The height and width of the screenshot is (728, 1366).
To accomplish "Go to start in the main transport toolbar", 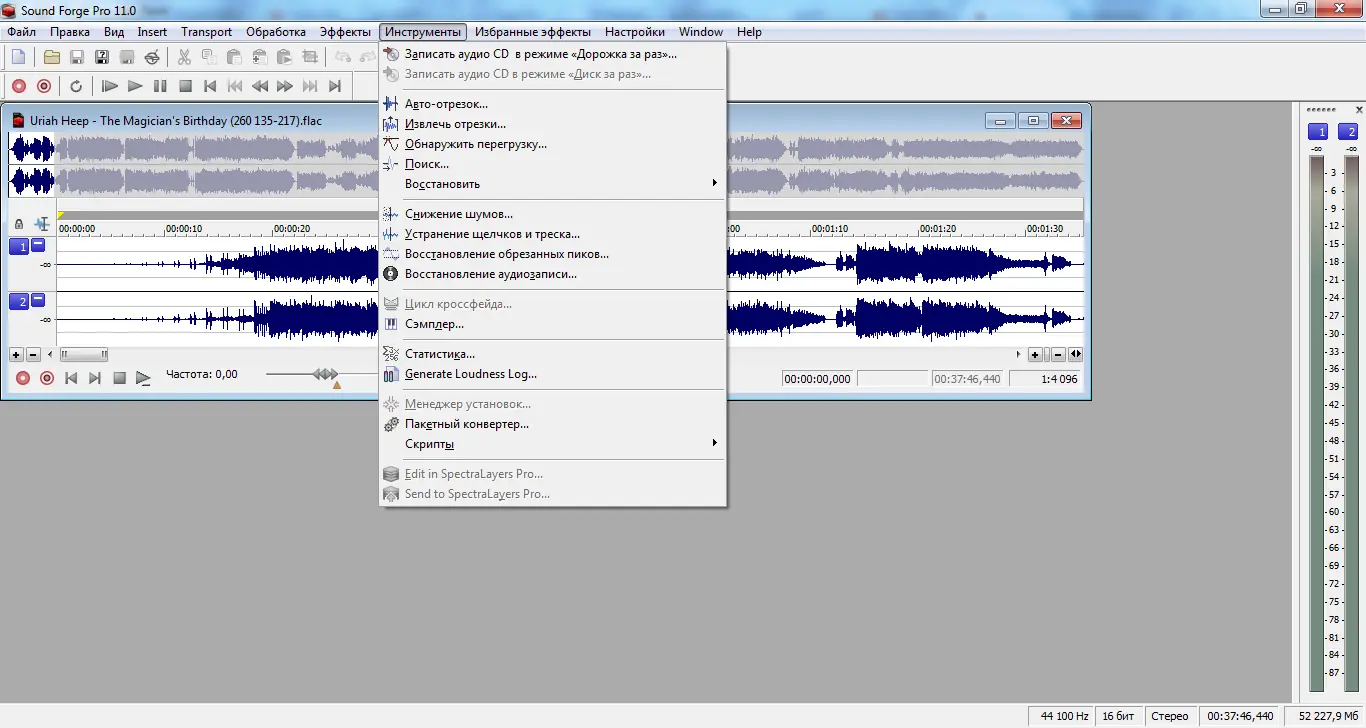I will (210, 86).
